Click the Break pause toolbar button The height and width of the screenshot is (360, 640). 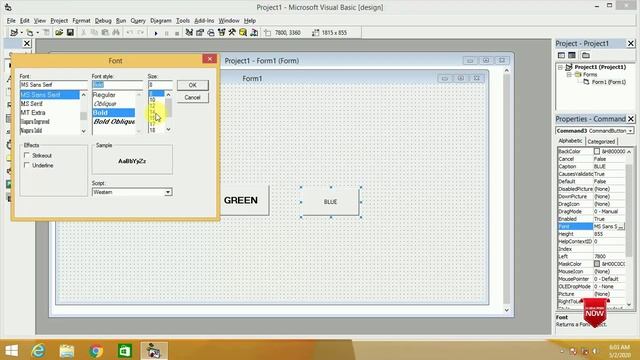pos(167,33)
